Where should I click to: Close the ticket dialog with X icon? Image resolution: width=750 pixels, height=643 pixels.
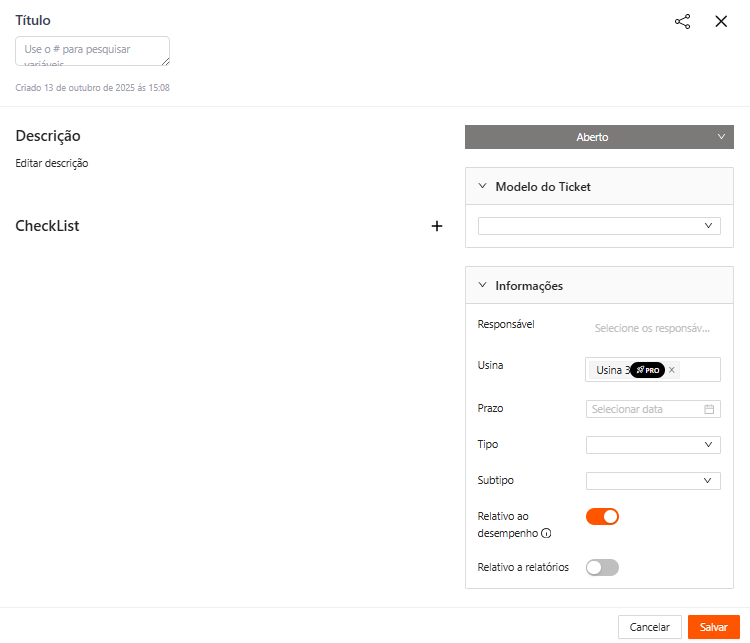[x=721, y=22]
